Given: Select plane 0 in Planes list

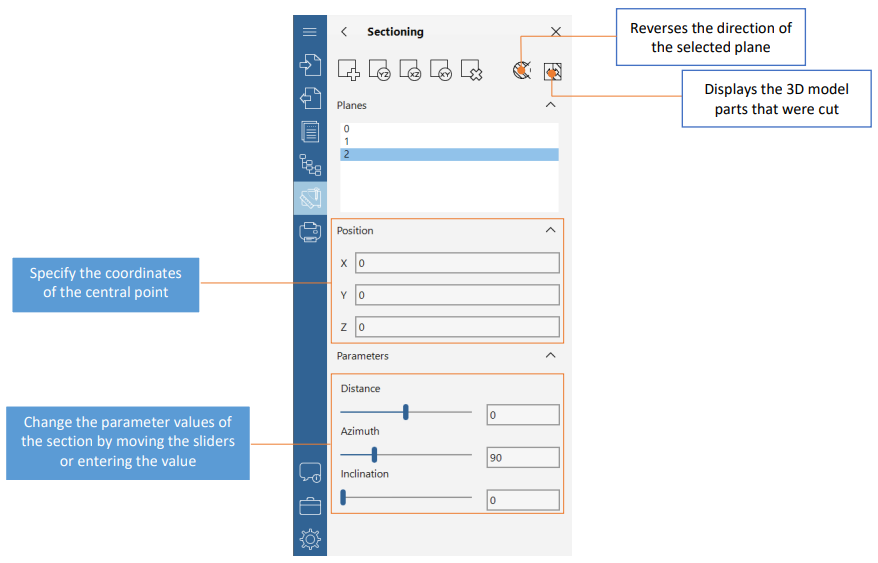Looking at the screenshot, I should tap(449, 129).
